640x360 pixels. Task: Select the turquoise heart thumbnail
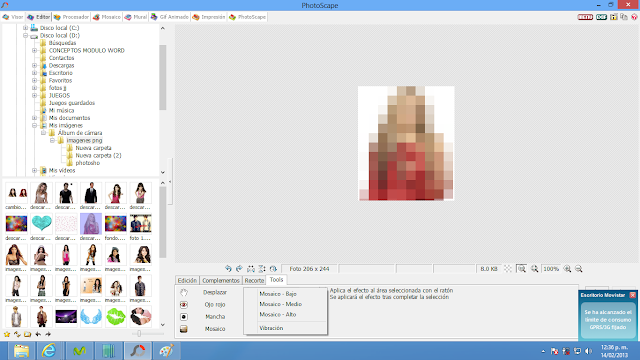tap(41, 223)
